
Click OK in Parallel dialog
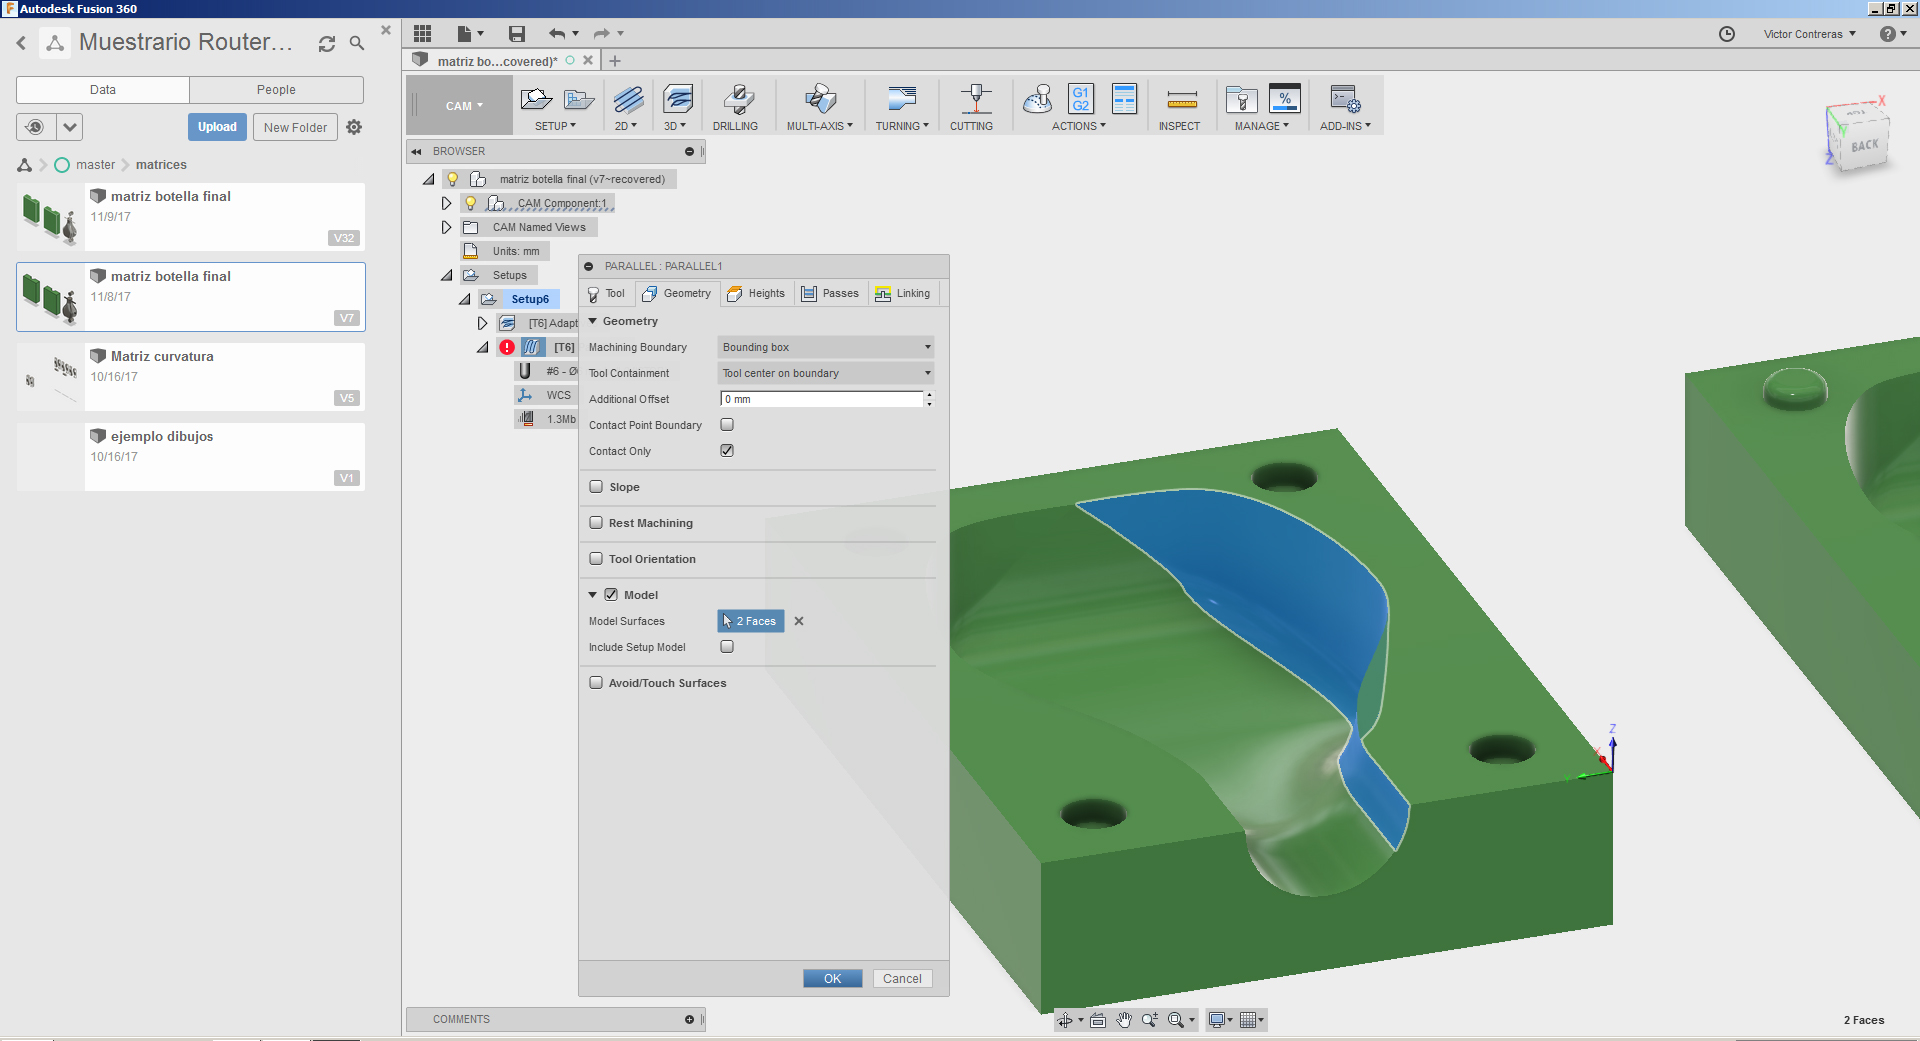pyautogui.click(x=832, y=979)
